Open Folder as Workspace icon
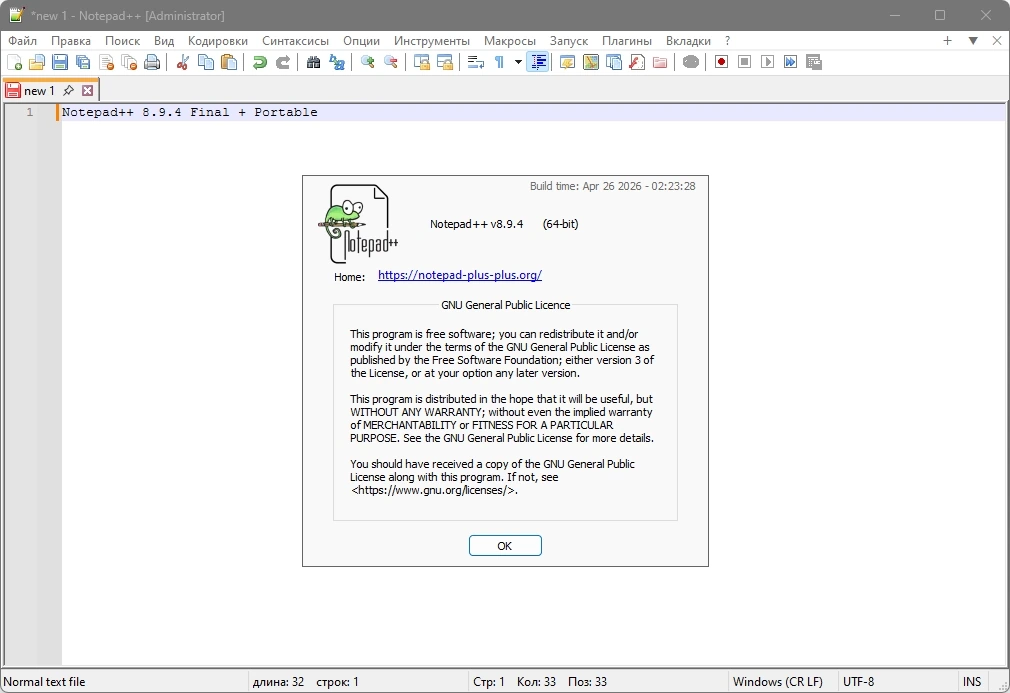This screenshot has width=1010, height=693. [660, 62]
